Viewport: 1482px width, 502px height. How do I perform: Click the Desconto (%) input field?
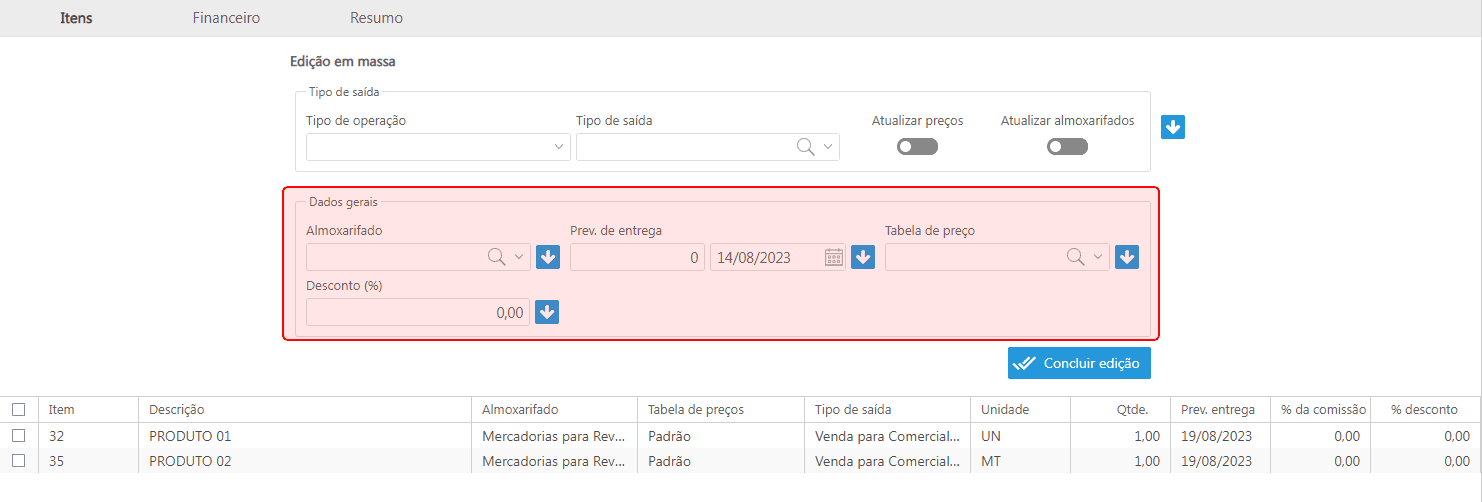(x=417, y=312)
